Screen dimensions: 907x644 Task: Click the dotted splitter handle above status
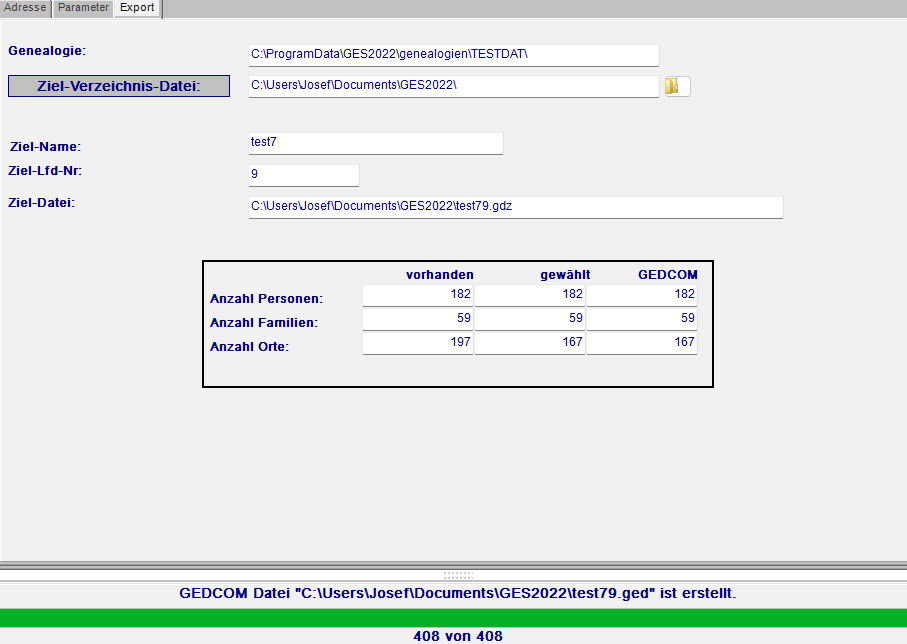pos(457,575)
